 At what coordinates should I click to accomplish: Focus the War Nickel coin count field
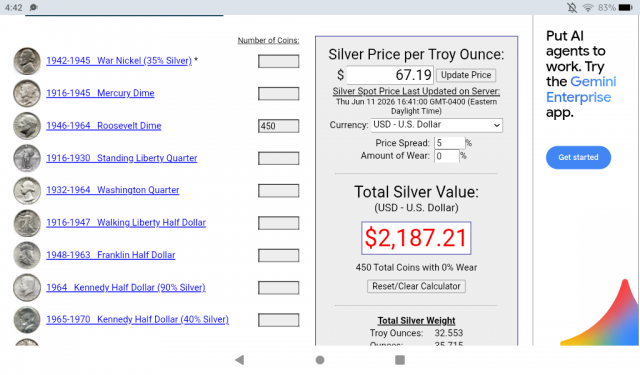click(x=278, y=61)
